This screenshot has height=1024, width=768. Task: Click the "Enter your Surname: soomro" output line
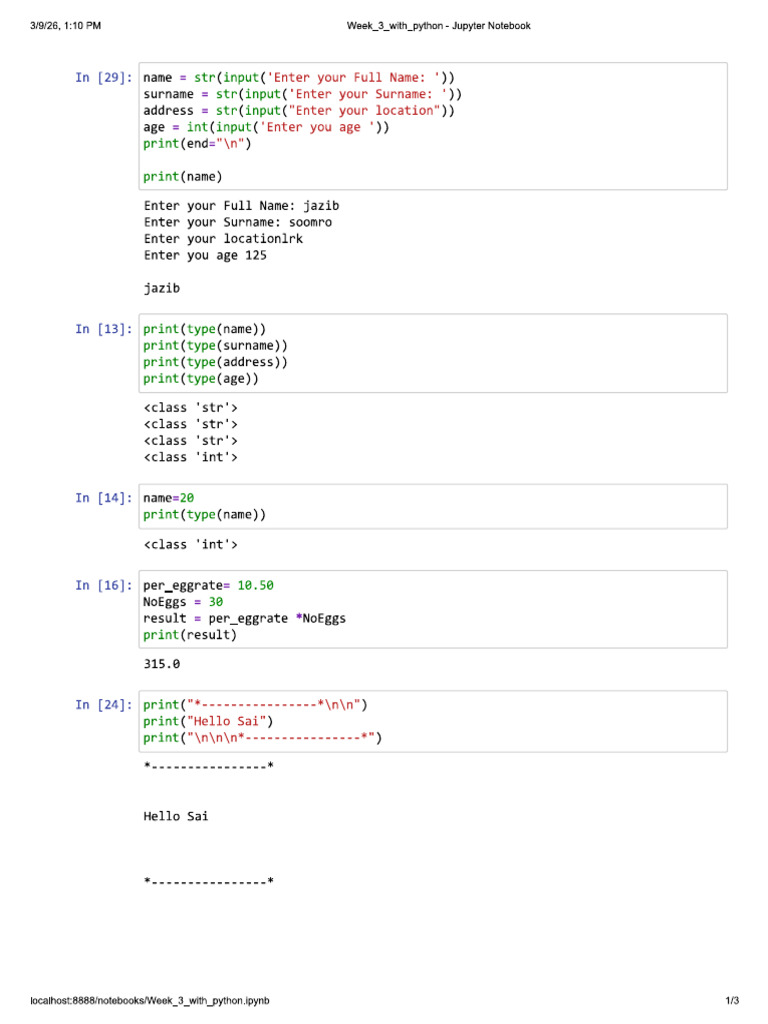pos(238,223)
